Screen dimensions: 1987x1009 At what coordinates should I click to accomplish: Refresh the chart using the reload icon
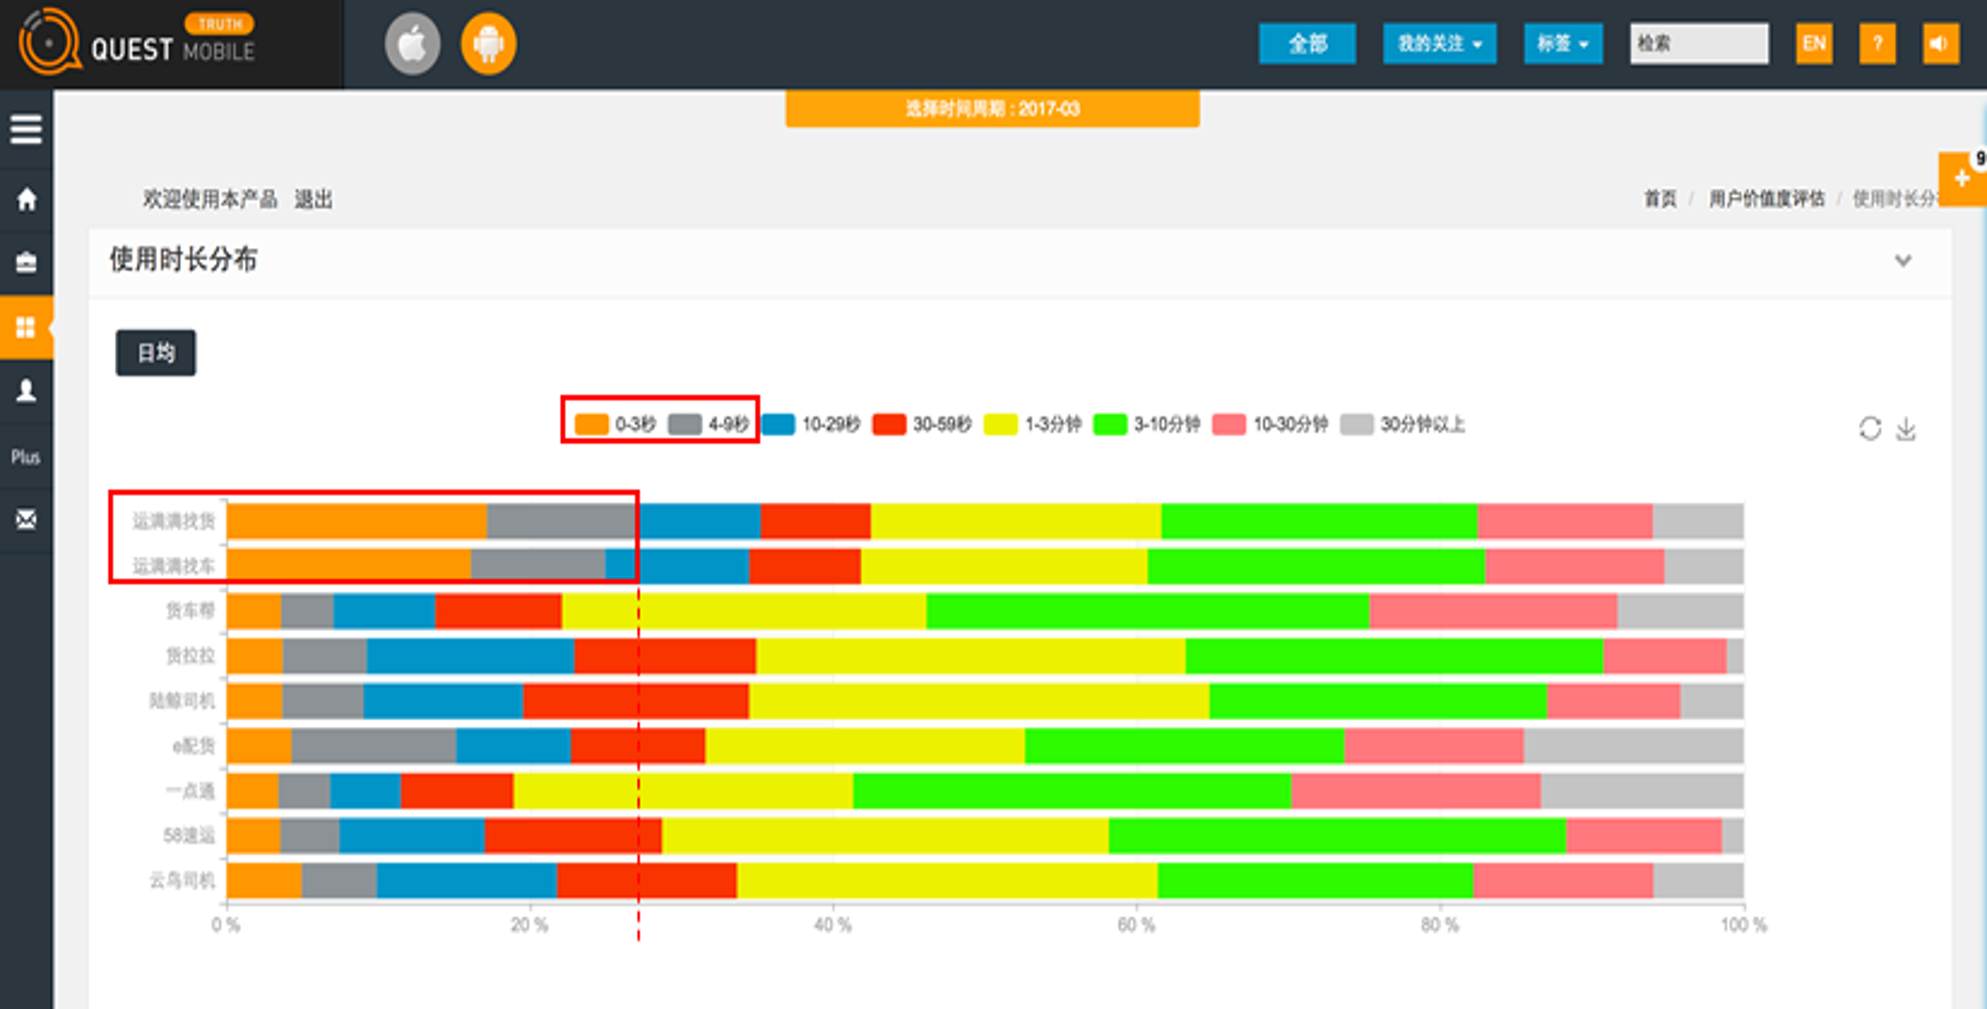click(x=1869, y=429)
